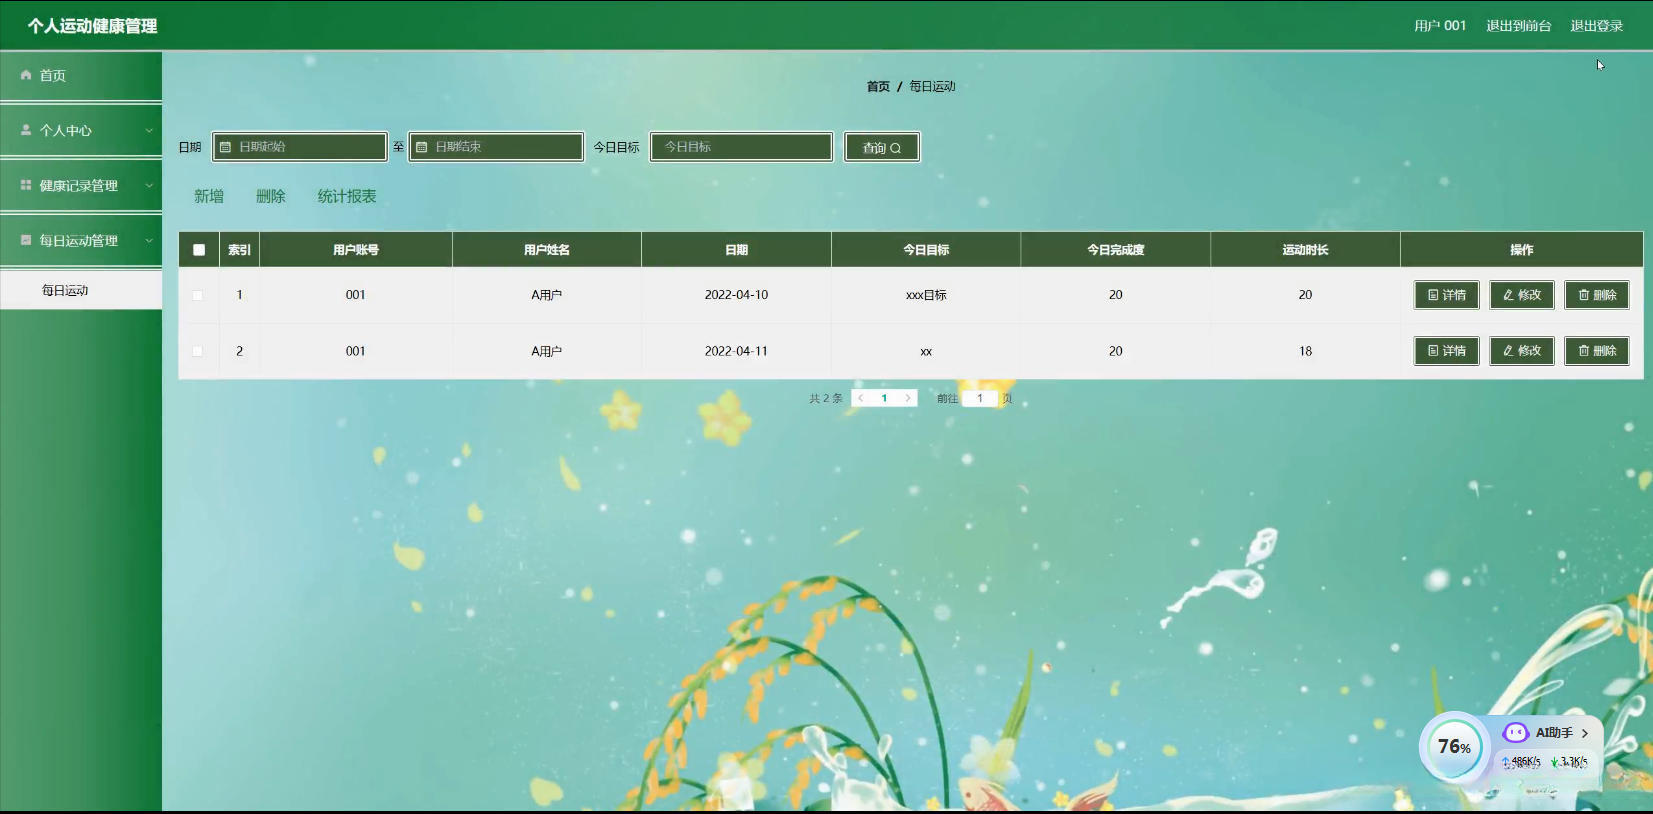Focus the 今日目标 search input
Image resolution: width=1653 pixels, height=814 pixels.
[741, 147]
